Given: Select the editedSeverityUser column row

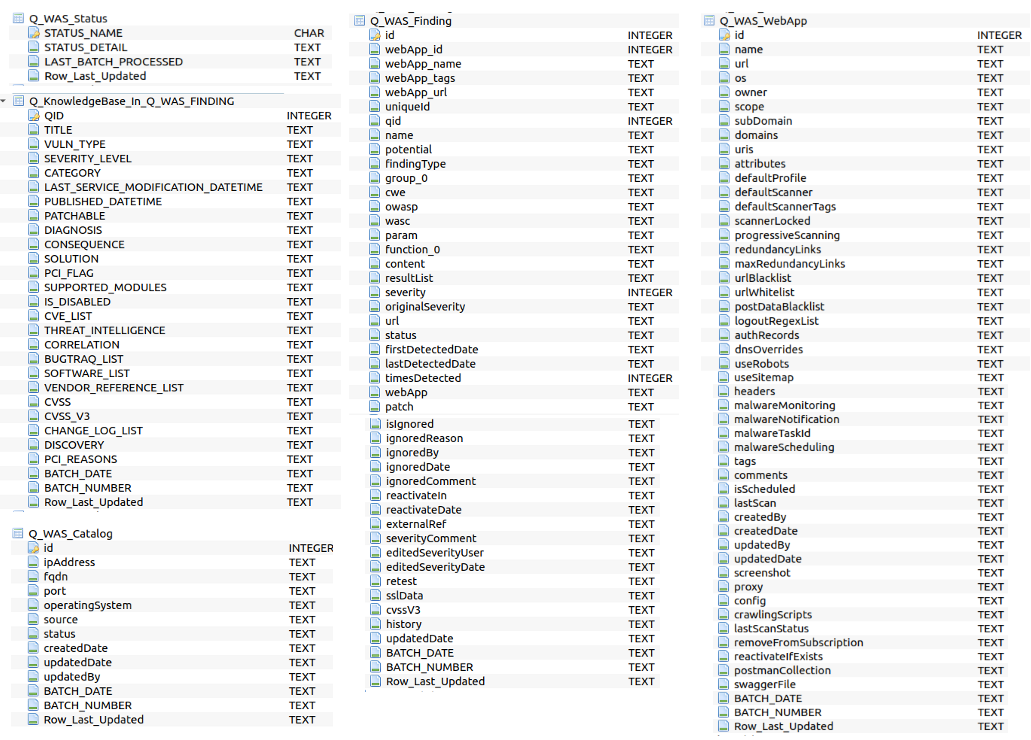Looking at the screenshot, I should (513, 553).
